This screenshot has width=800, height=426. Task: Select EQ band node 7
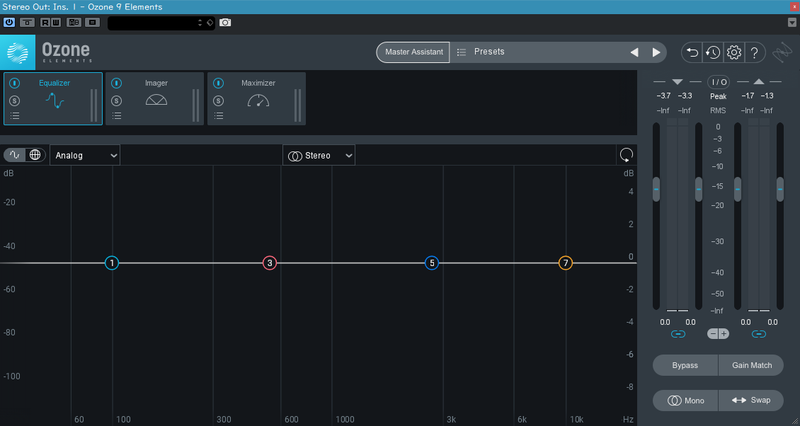click(565, 263)
